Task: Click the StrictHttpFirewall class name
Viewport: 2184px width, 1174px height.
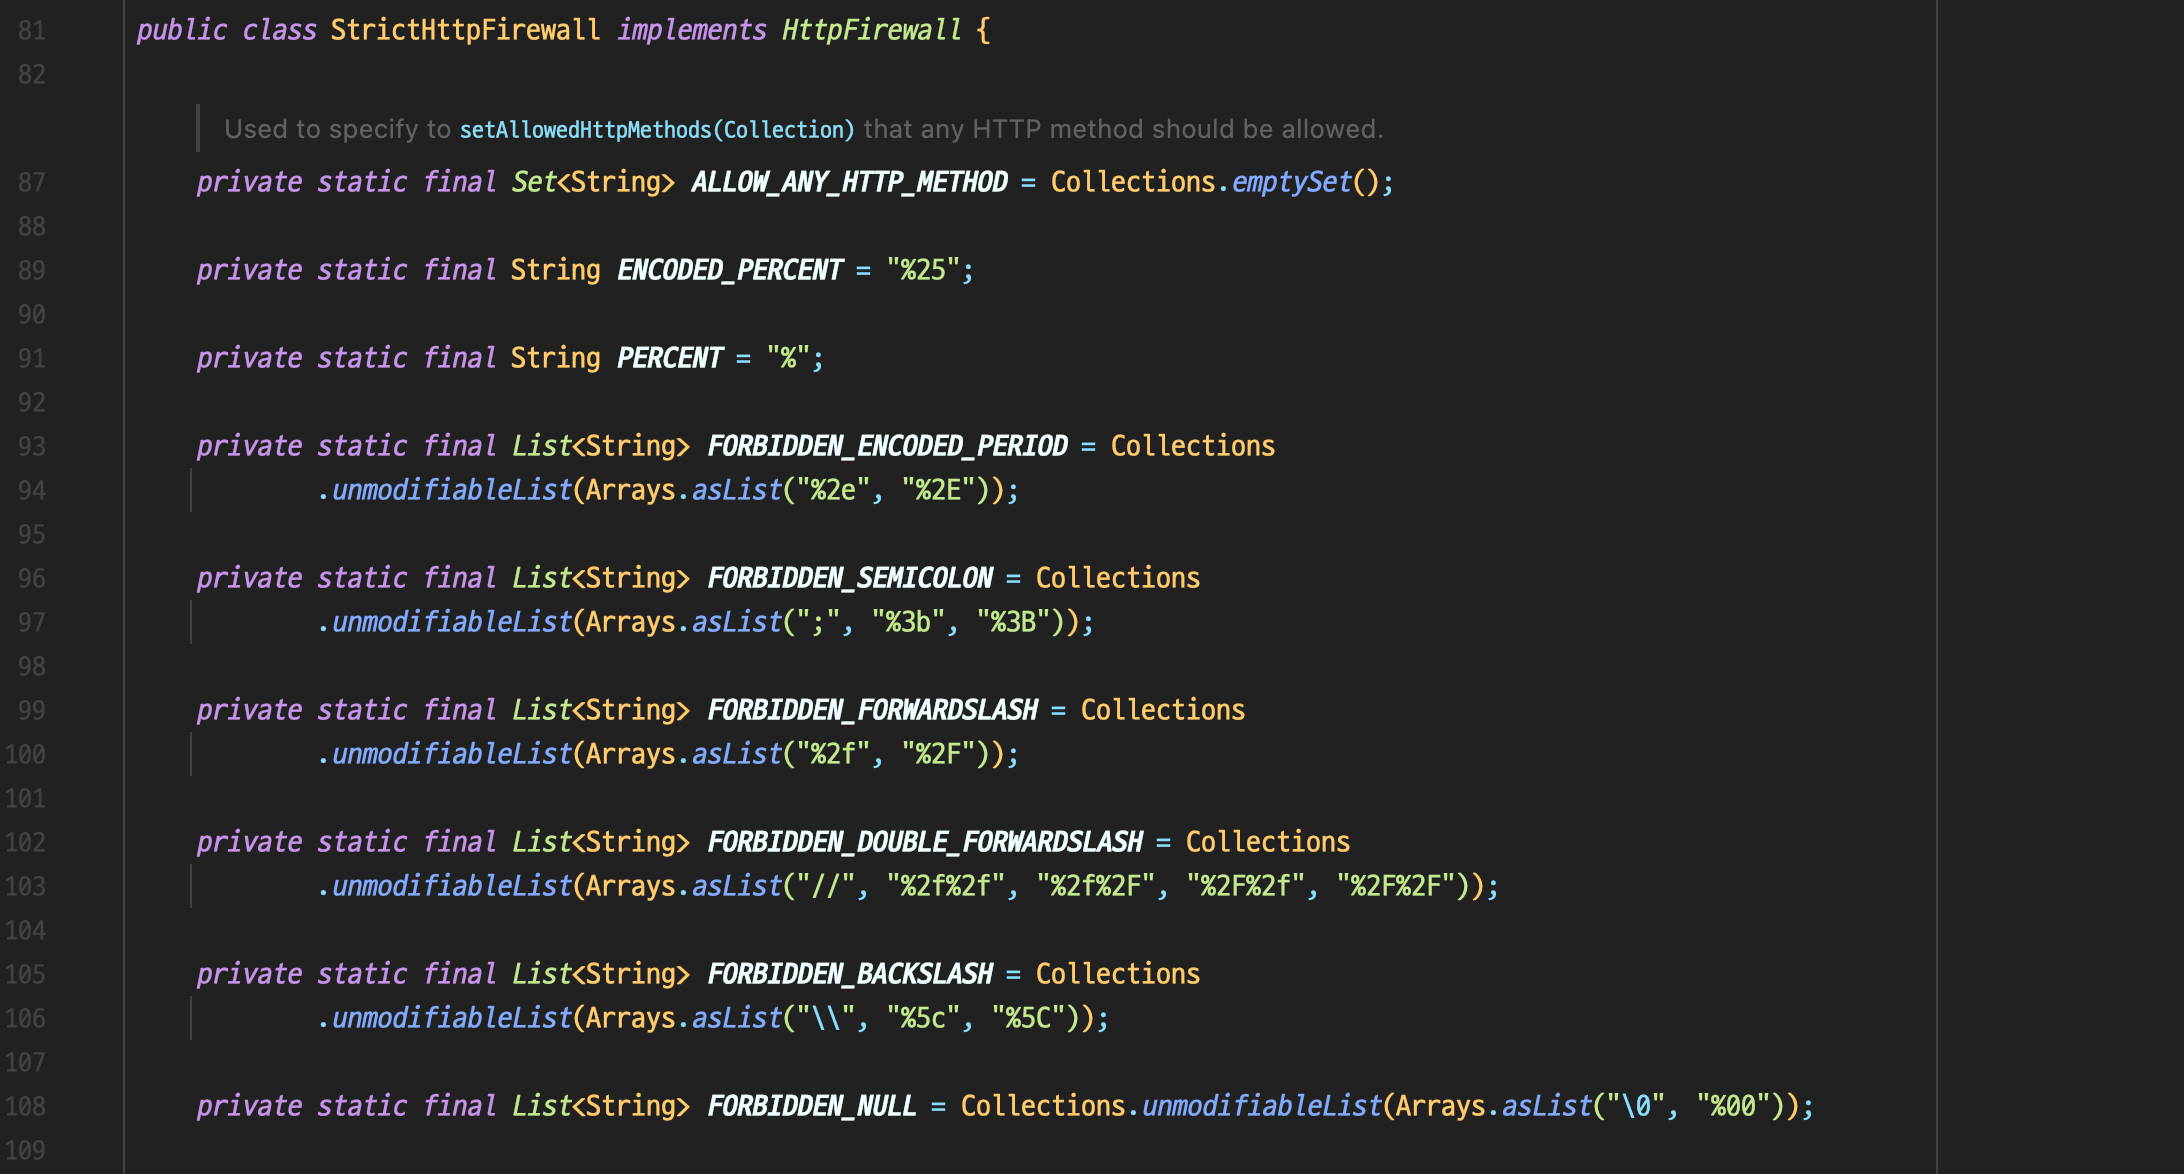Action: [465, 30]
